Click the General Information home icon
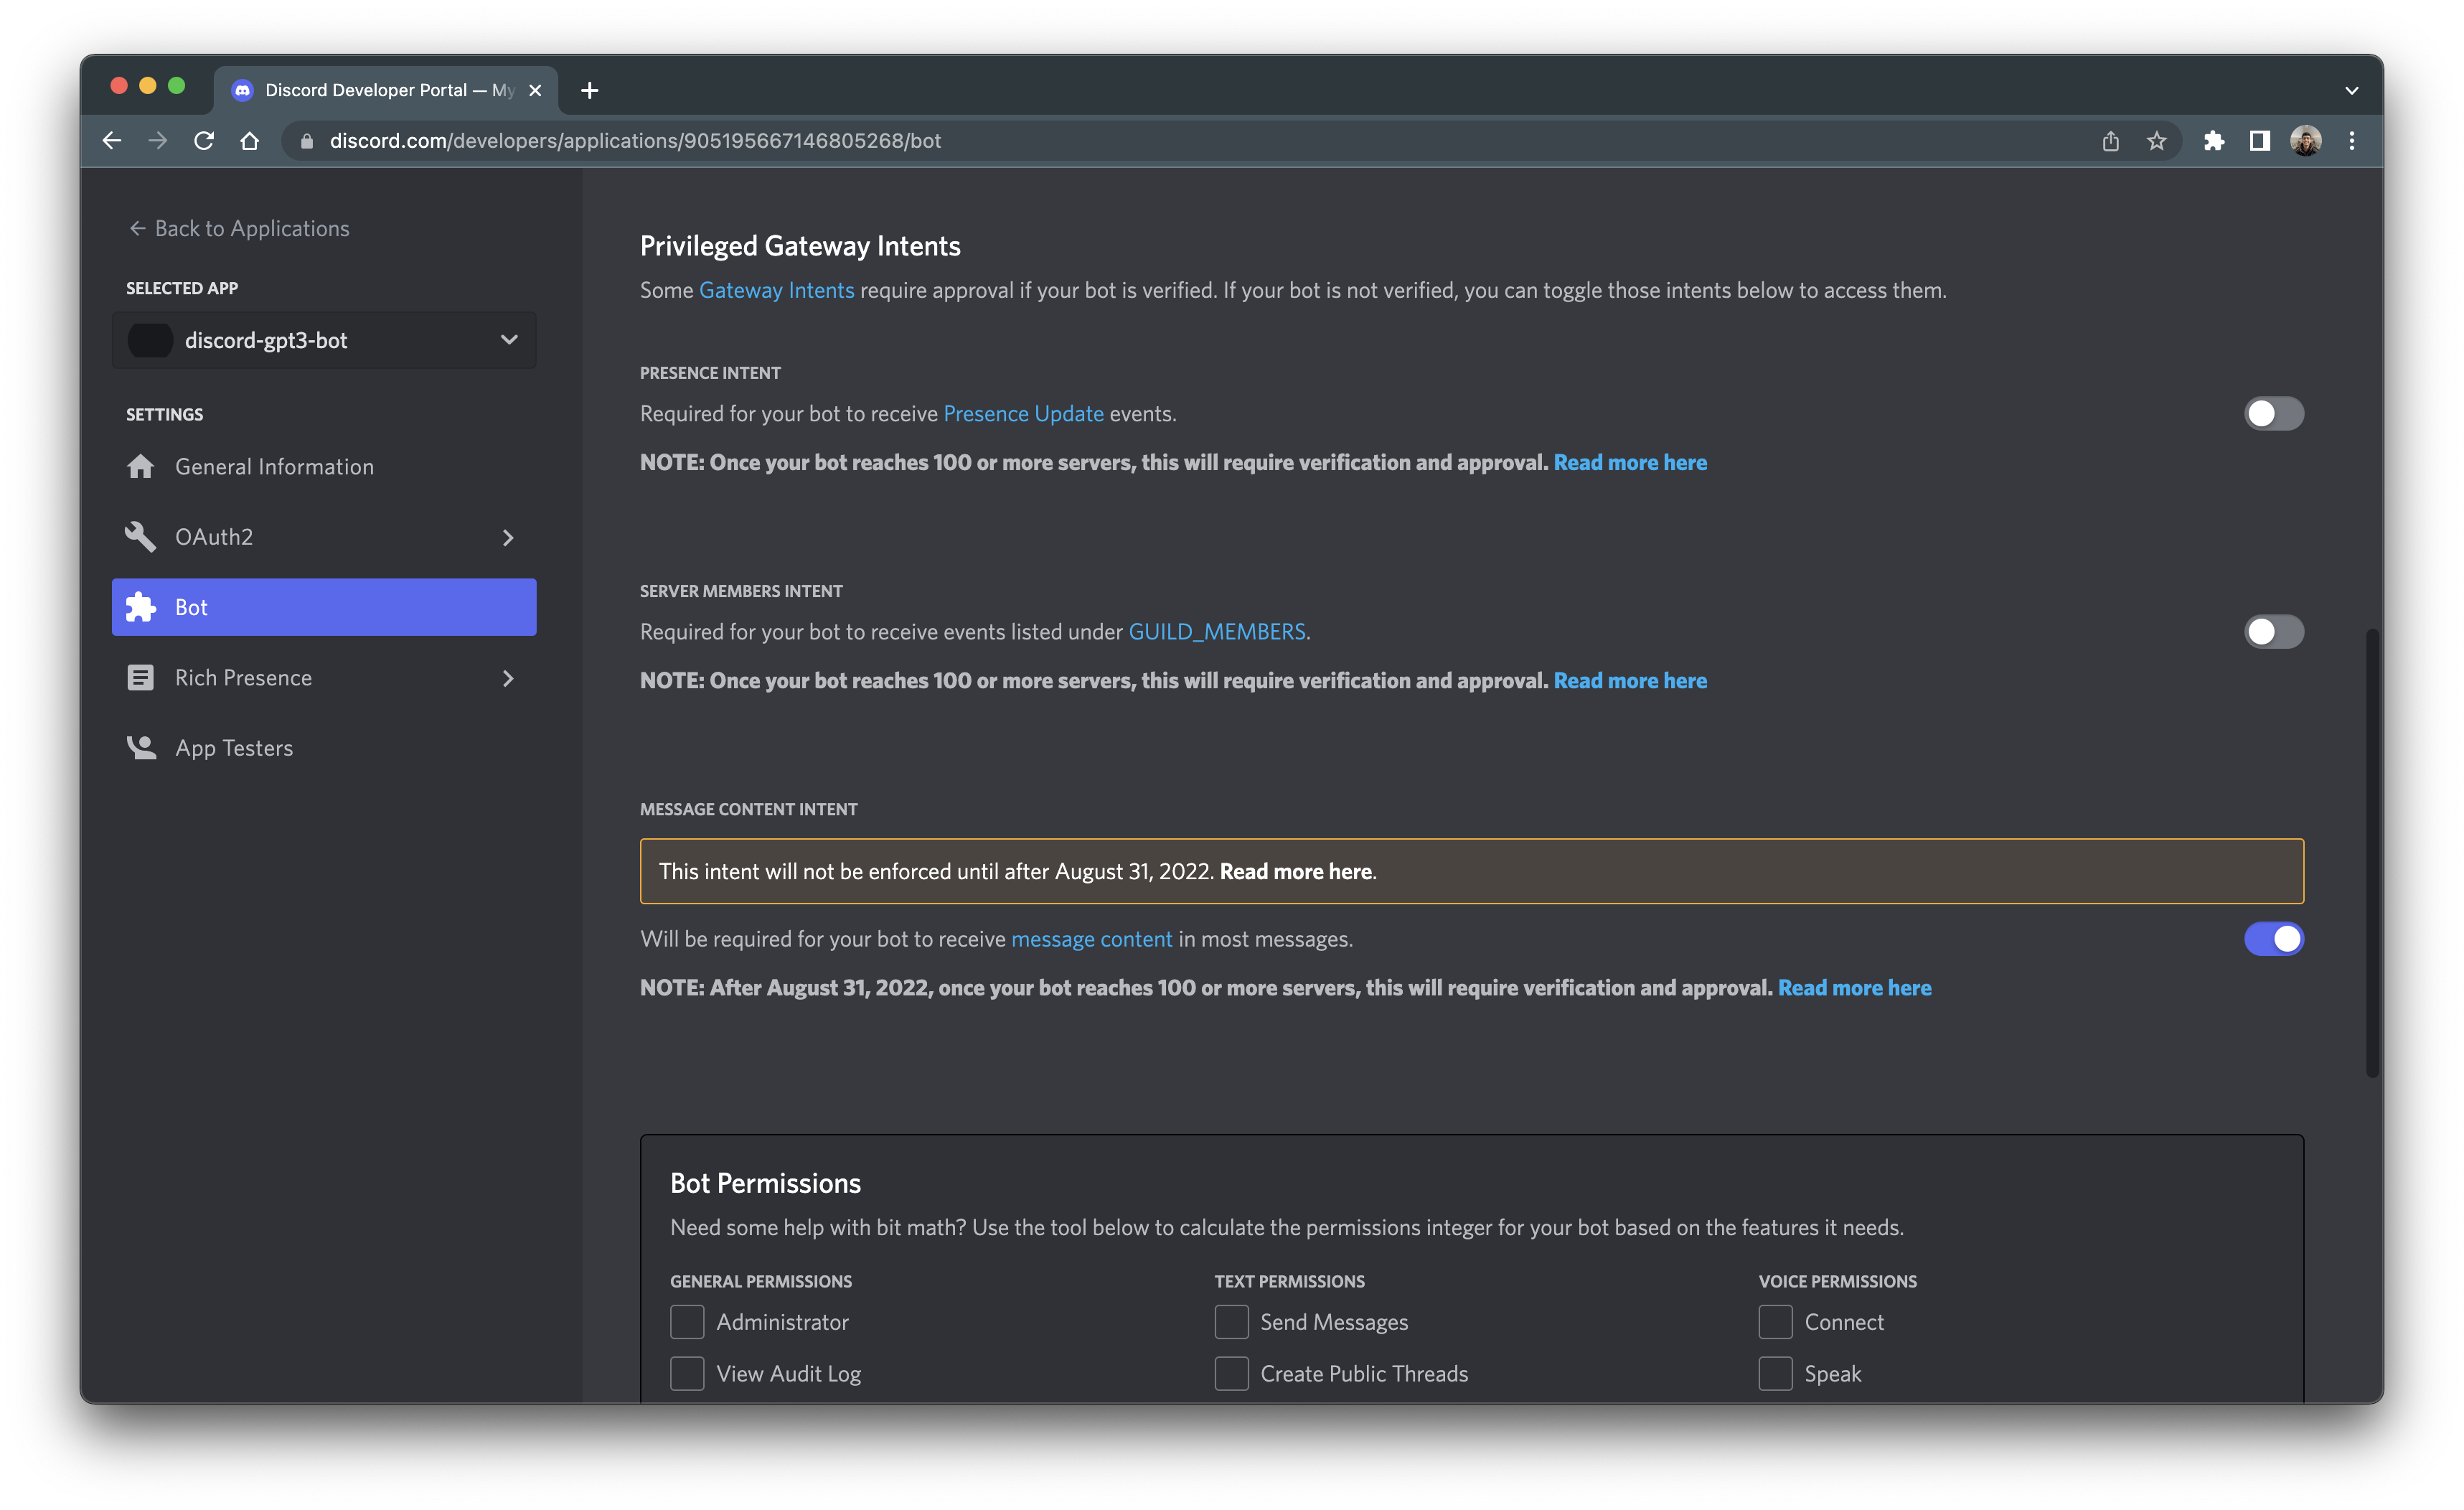The image size is (2464, 1510). (141, 466)
